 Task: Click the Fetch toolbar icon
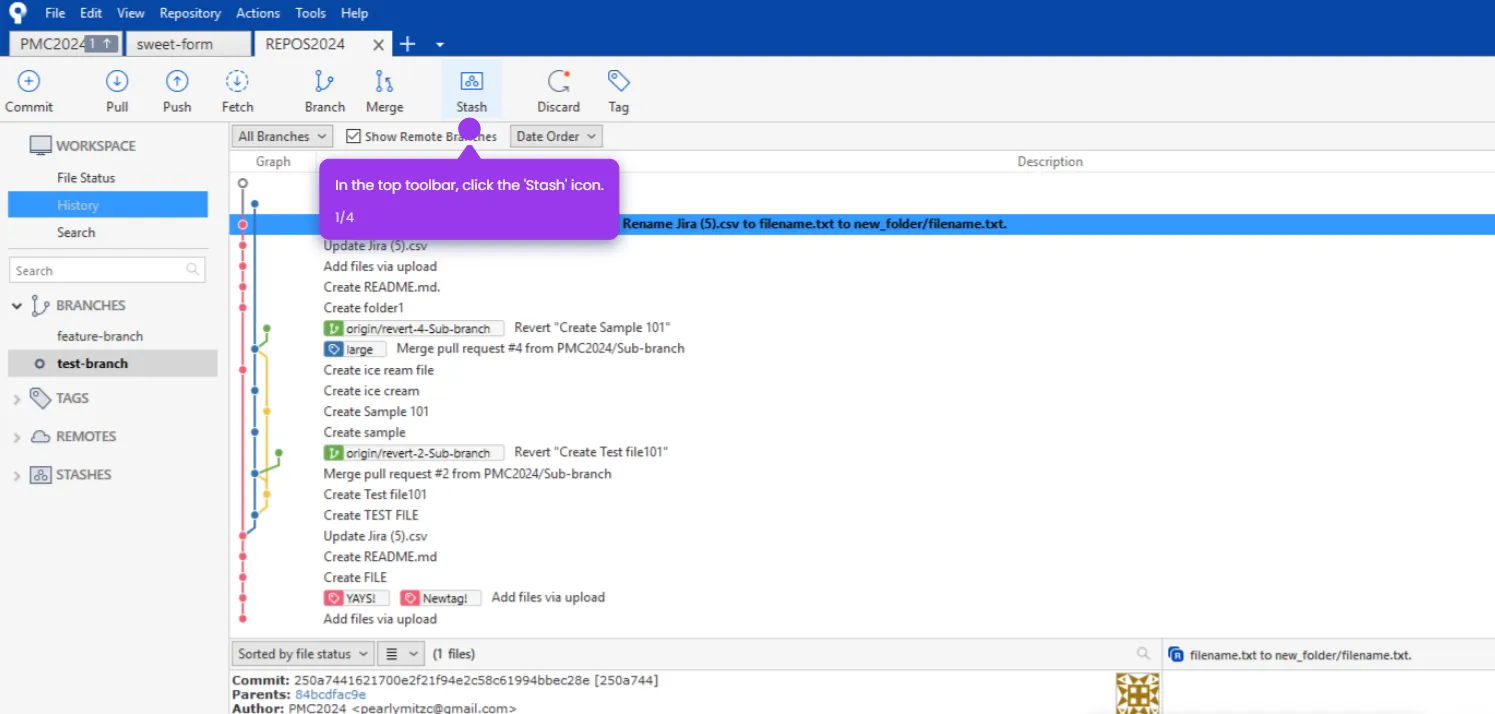pyautogui.click(x=237, y=82)
